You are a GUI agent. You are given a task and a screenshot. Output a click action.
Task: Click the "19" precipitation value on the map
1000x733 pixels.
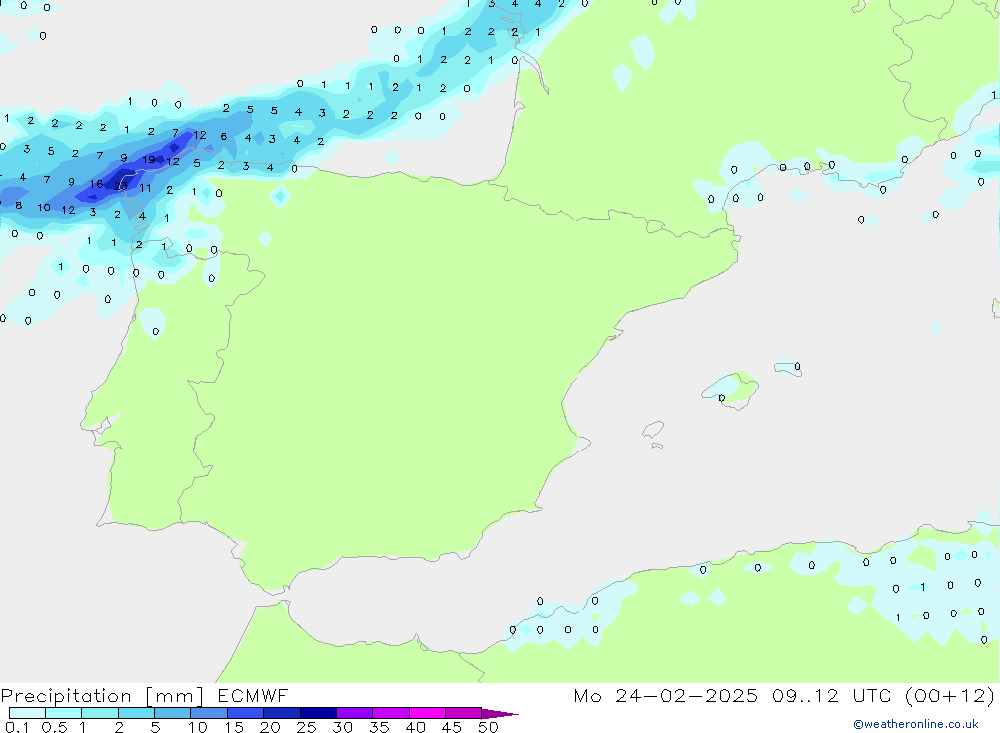pyautogui.click(x=148, y=159)
